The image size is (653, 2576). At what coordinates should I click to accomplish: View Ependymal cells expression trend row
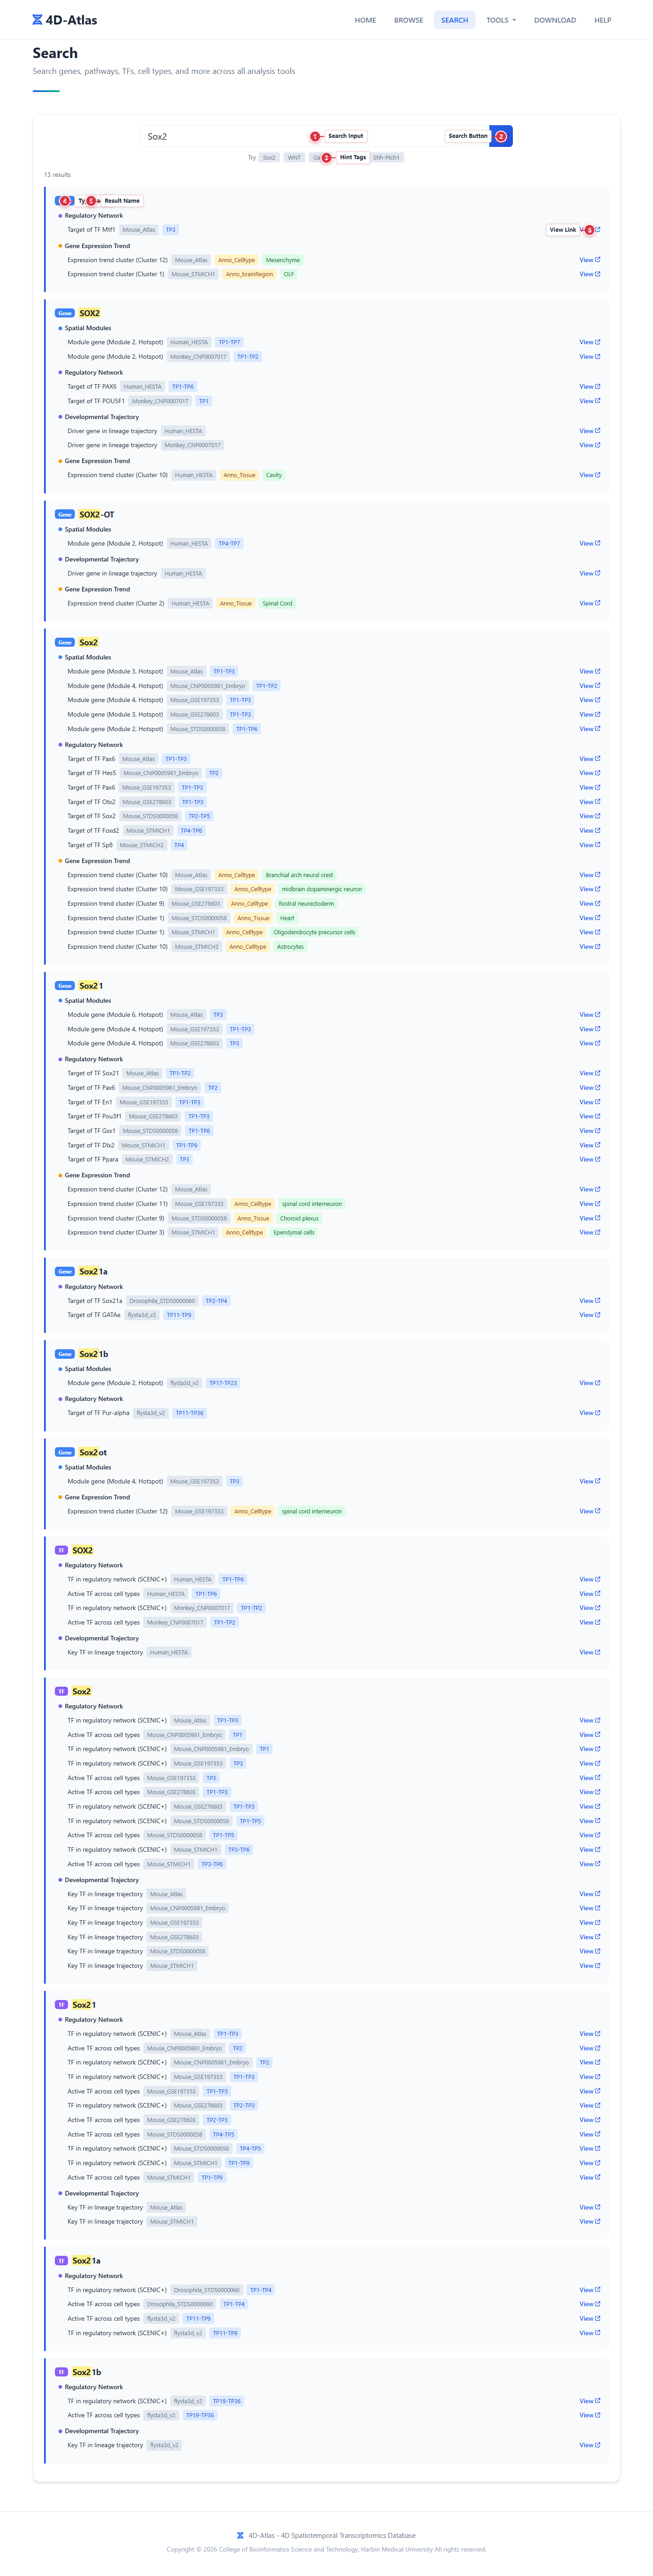[589, 1232]
